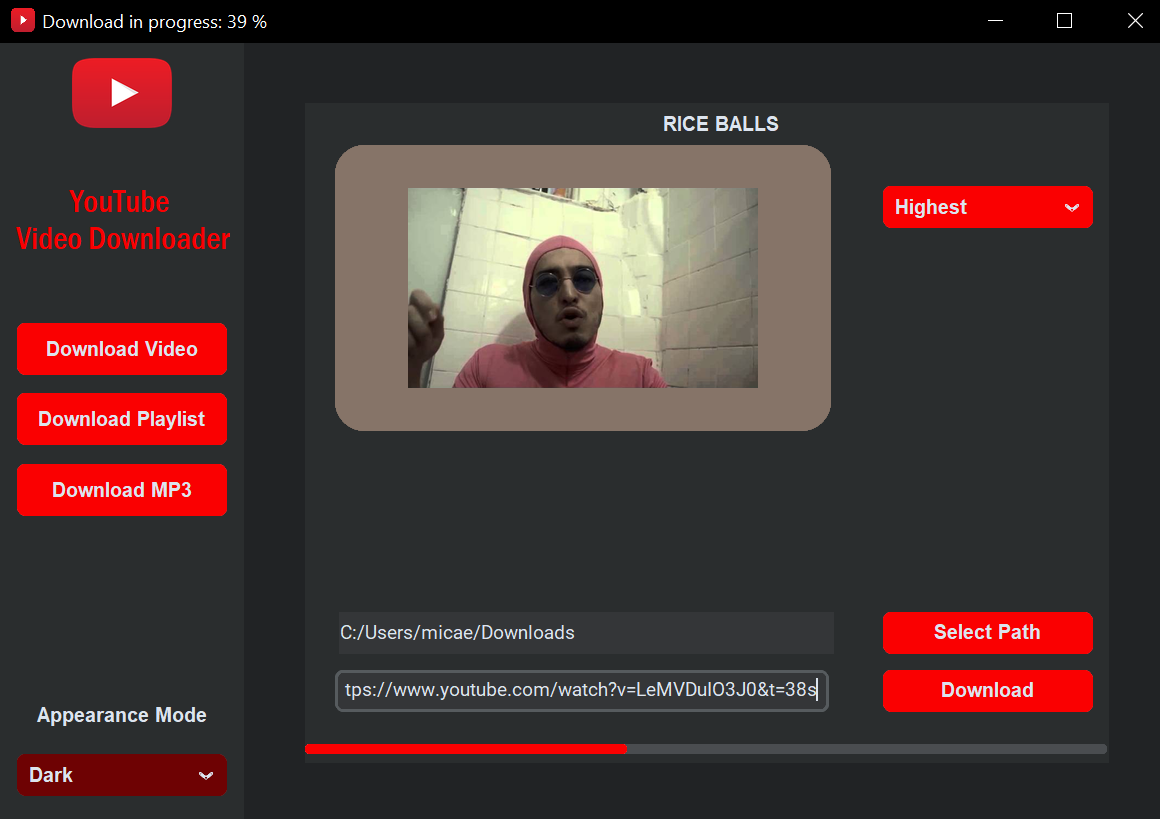Expand the chevron on the quality selector
1160x819 pixels.
click(x=1072, y=207)
